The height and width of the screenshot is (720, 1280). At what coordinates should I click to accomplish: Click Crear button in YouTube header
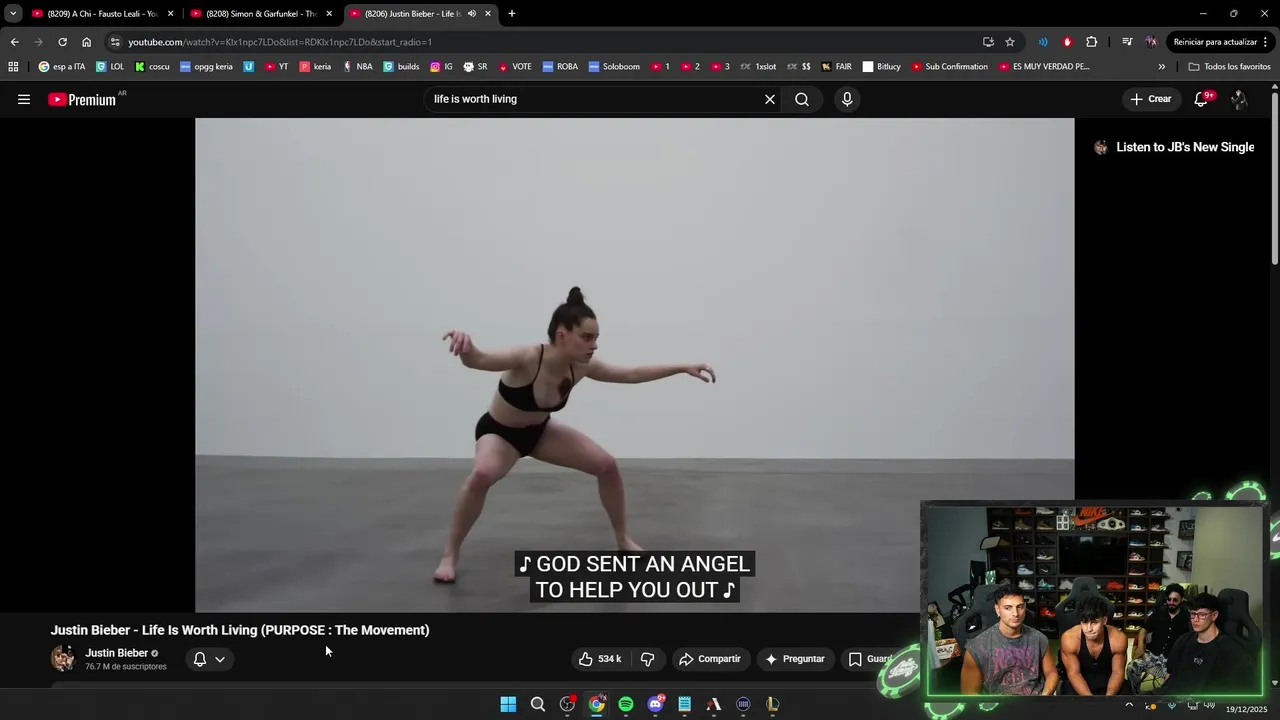coord(1150,99)
